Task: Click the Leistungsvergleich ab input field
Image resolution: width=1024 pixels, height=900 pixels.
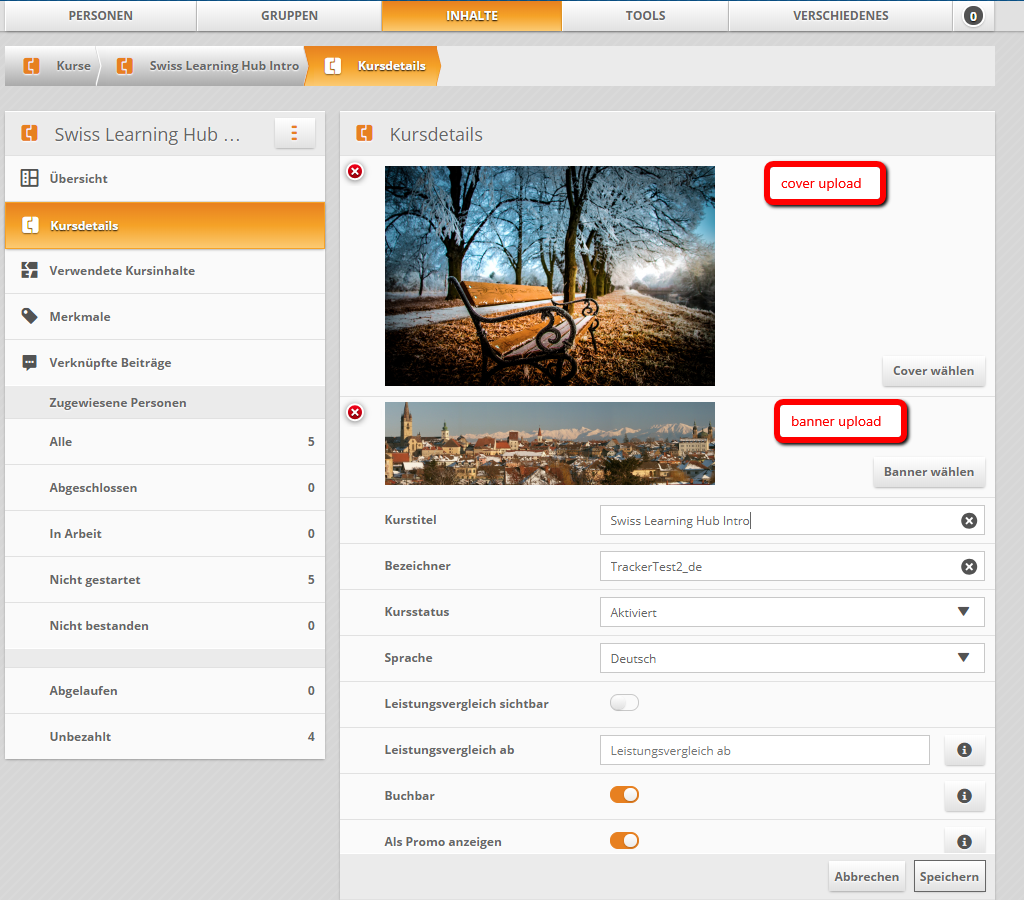Action: pos(764,750)
